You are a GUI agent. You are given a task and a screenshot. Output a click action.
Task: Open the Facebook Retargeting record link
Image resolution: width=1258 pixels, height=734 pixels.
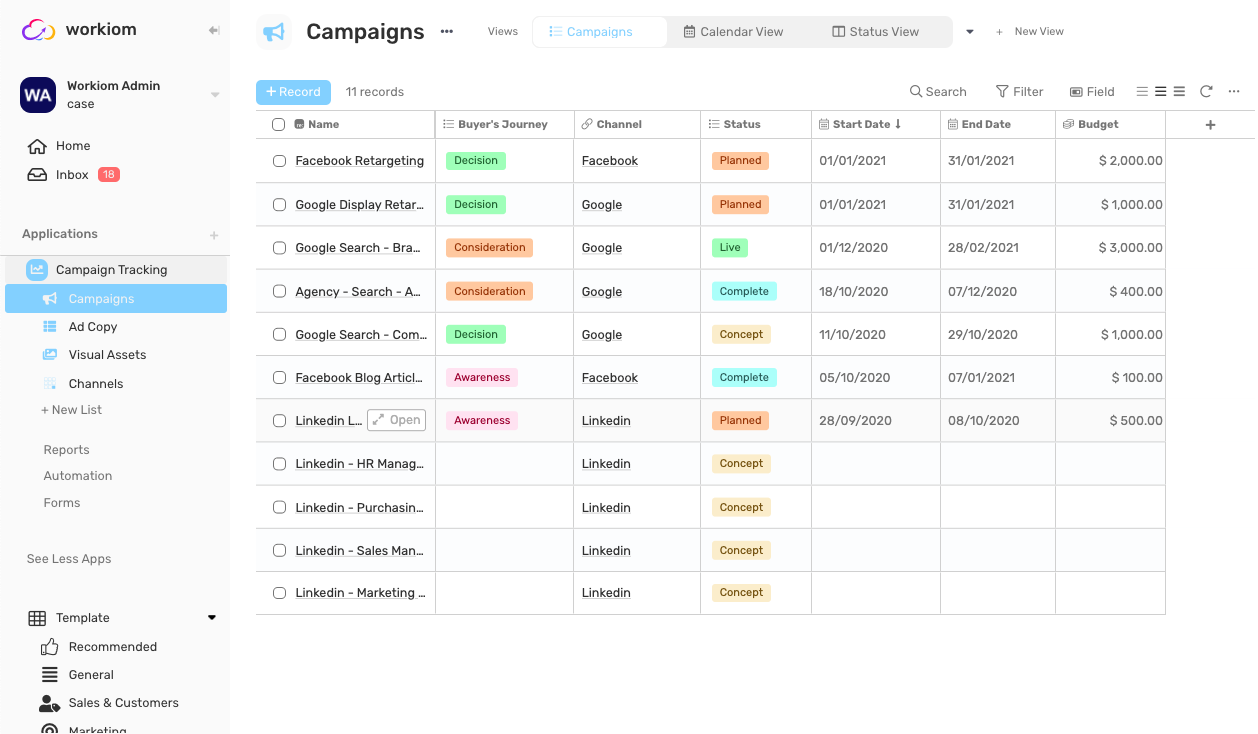pos(358,160)
